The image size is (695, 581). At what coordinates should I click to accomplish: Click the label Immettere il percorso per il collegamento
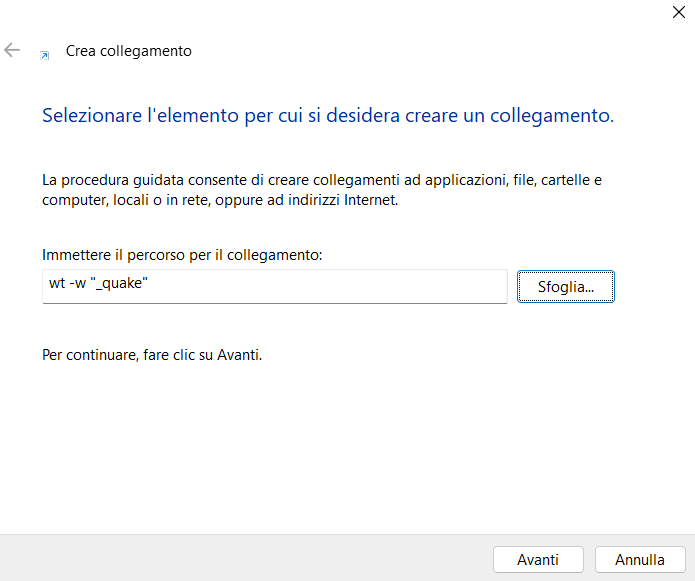[182, 255]
